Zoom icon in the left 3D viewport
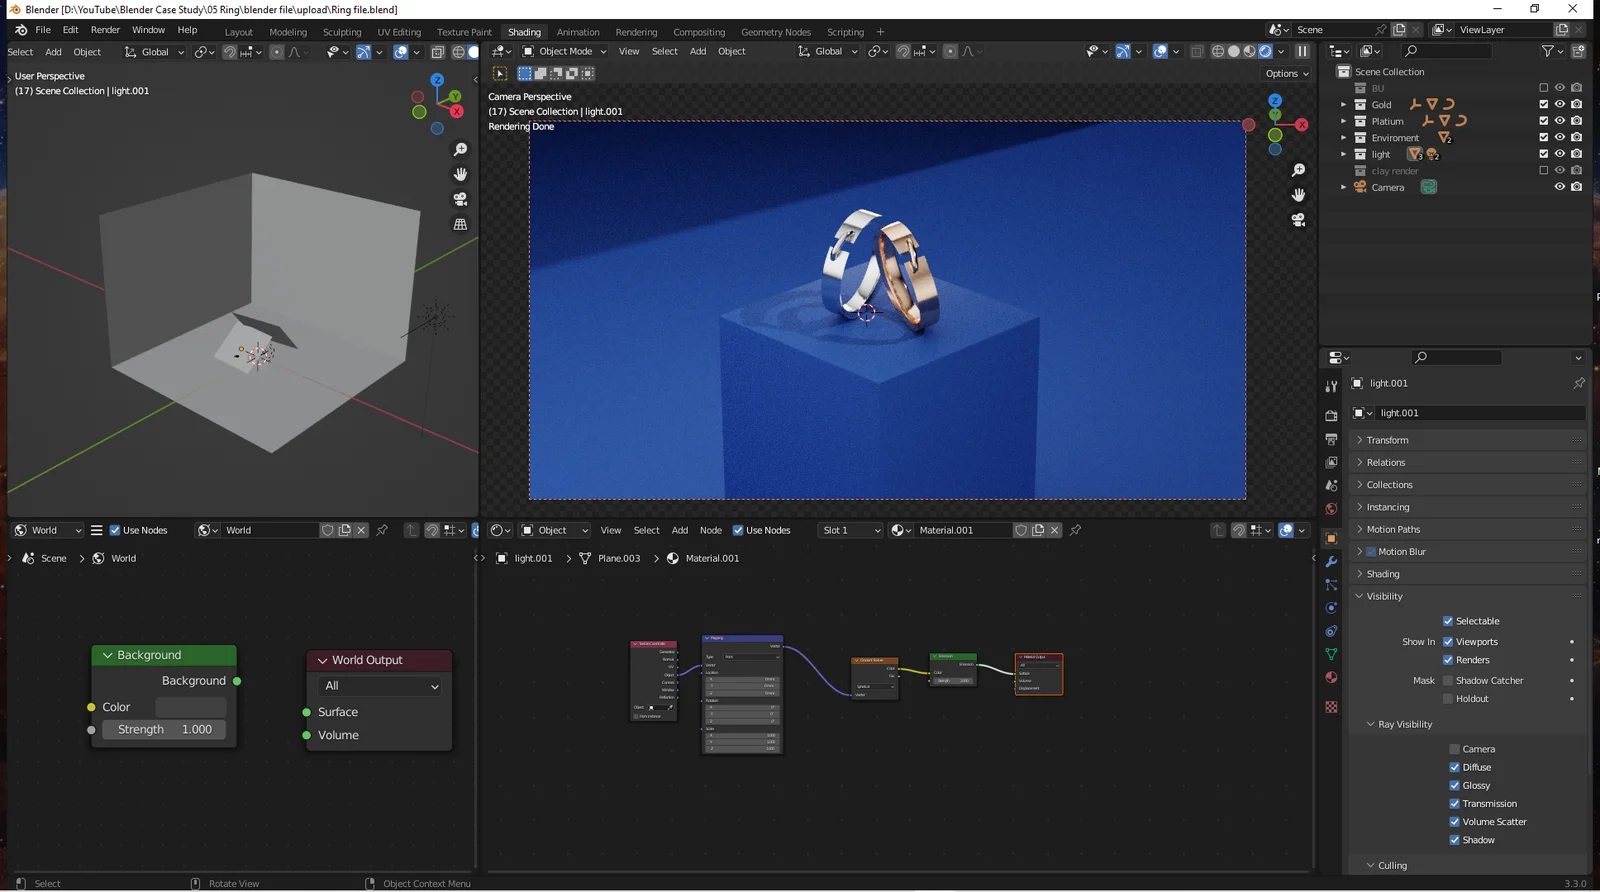The image size is (1600, 892). pyautogui.click(x=460, y=149)
